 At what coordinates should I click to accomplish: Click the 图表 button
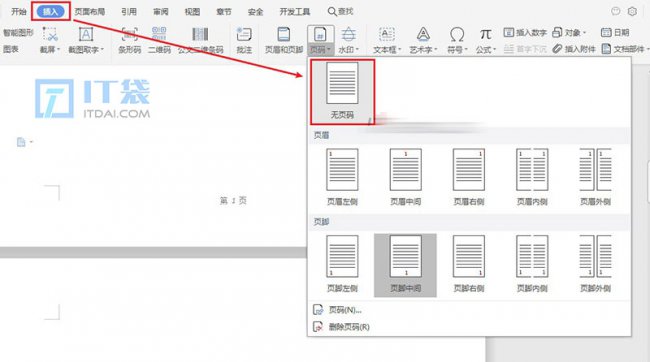tap(11, 49)
